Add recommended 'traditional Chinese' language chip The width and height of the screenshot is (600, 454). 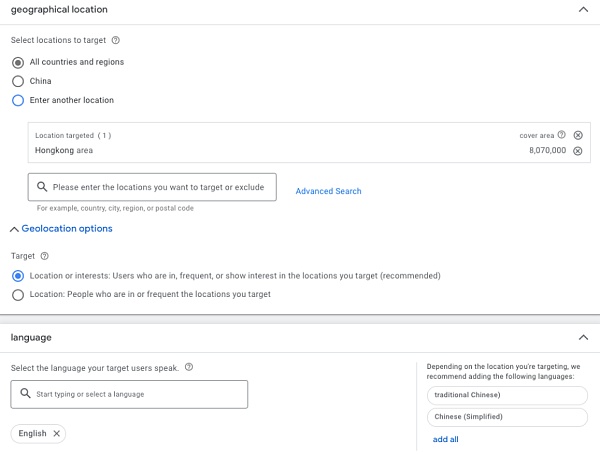(505, 395)
